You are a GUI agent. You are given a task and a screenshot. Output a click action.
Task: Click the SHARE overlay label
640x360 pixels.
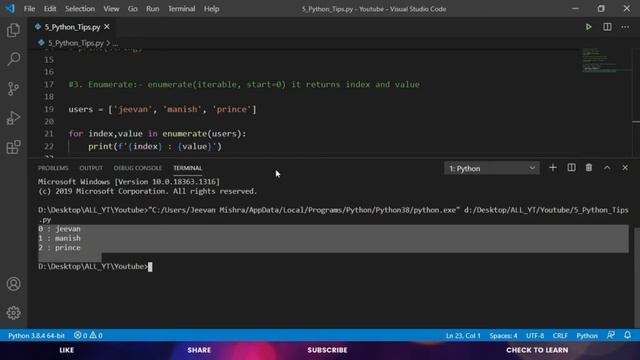point(199,350)
